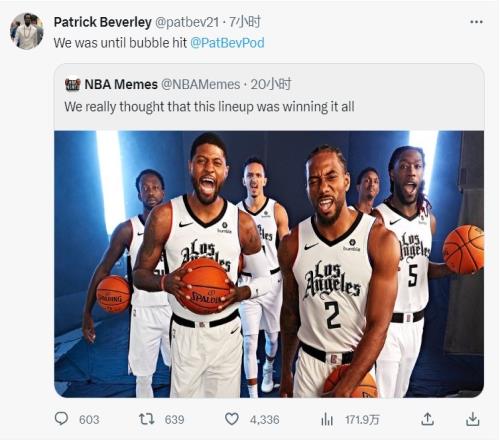500x440 pixels.
Task: Click the @NBAMemes handle
Action: [201, 84]
